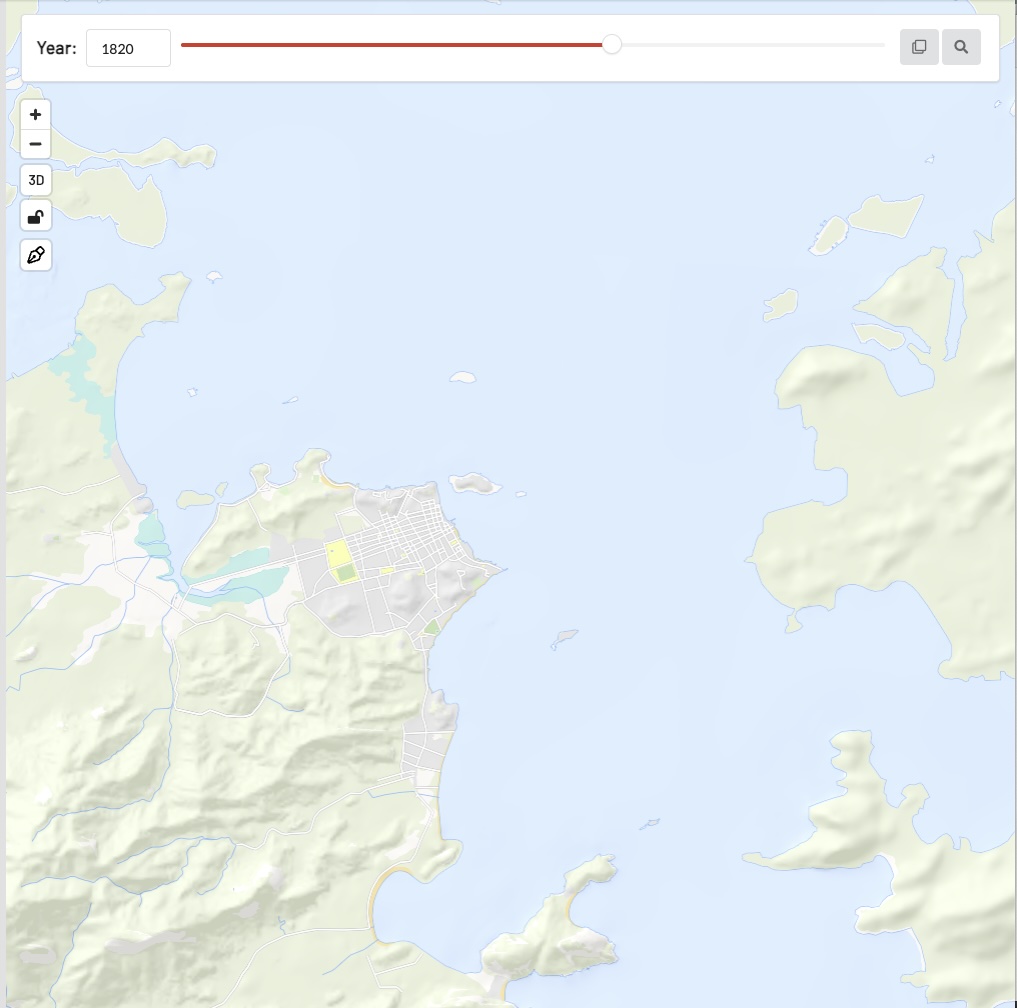Screen dimensions: 1017x1008
Task: Click the "Year:" label
Action: (x=56, y=48)
